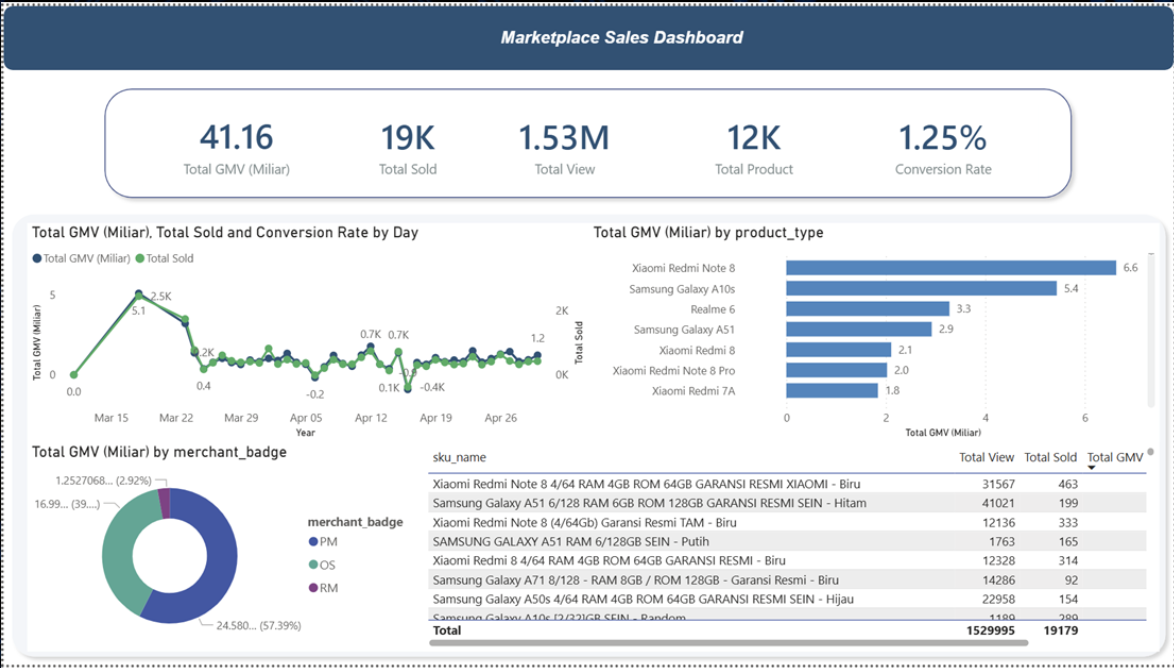
Task: Click the merchant_badge legend heading
Action: click(355, 522)
